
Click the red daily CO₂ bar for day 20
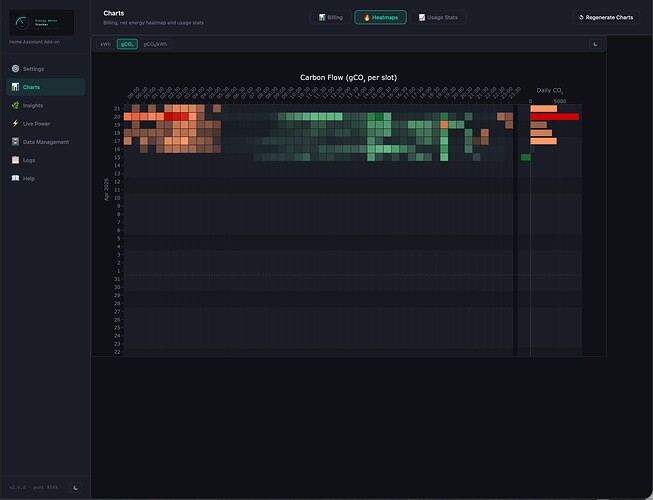coord(555,117)
